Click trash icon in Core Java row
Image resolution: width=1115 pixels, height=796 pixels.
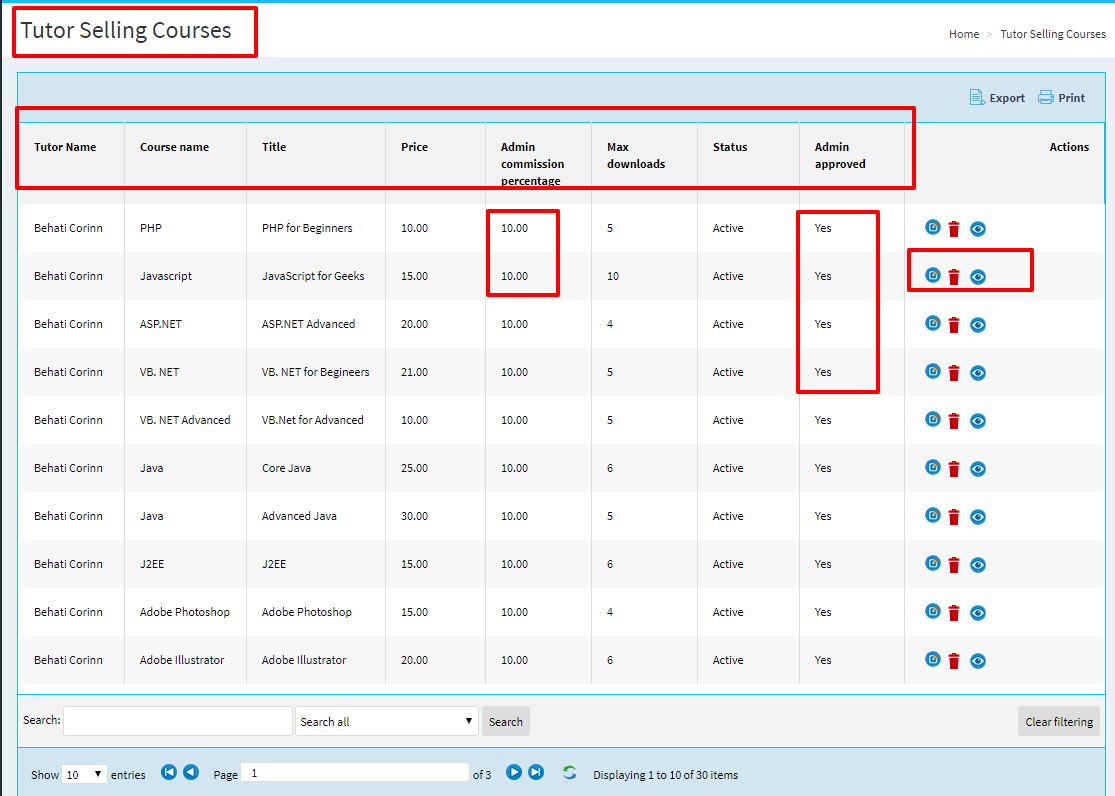954,469
